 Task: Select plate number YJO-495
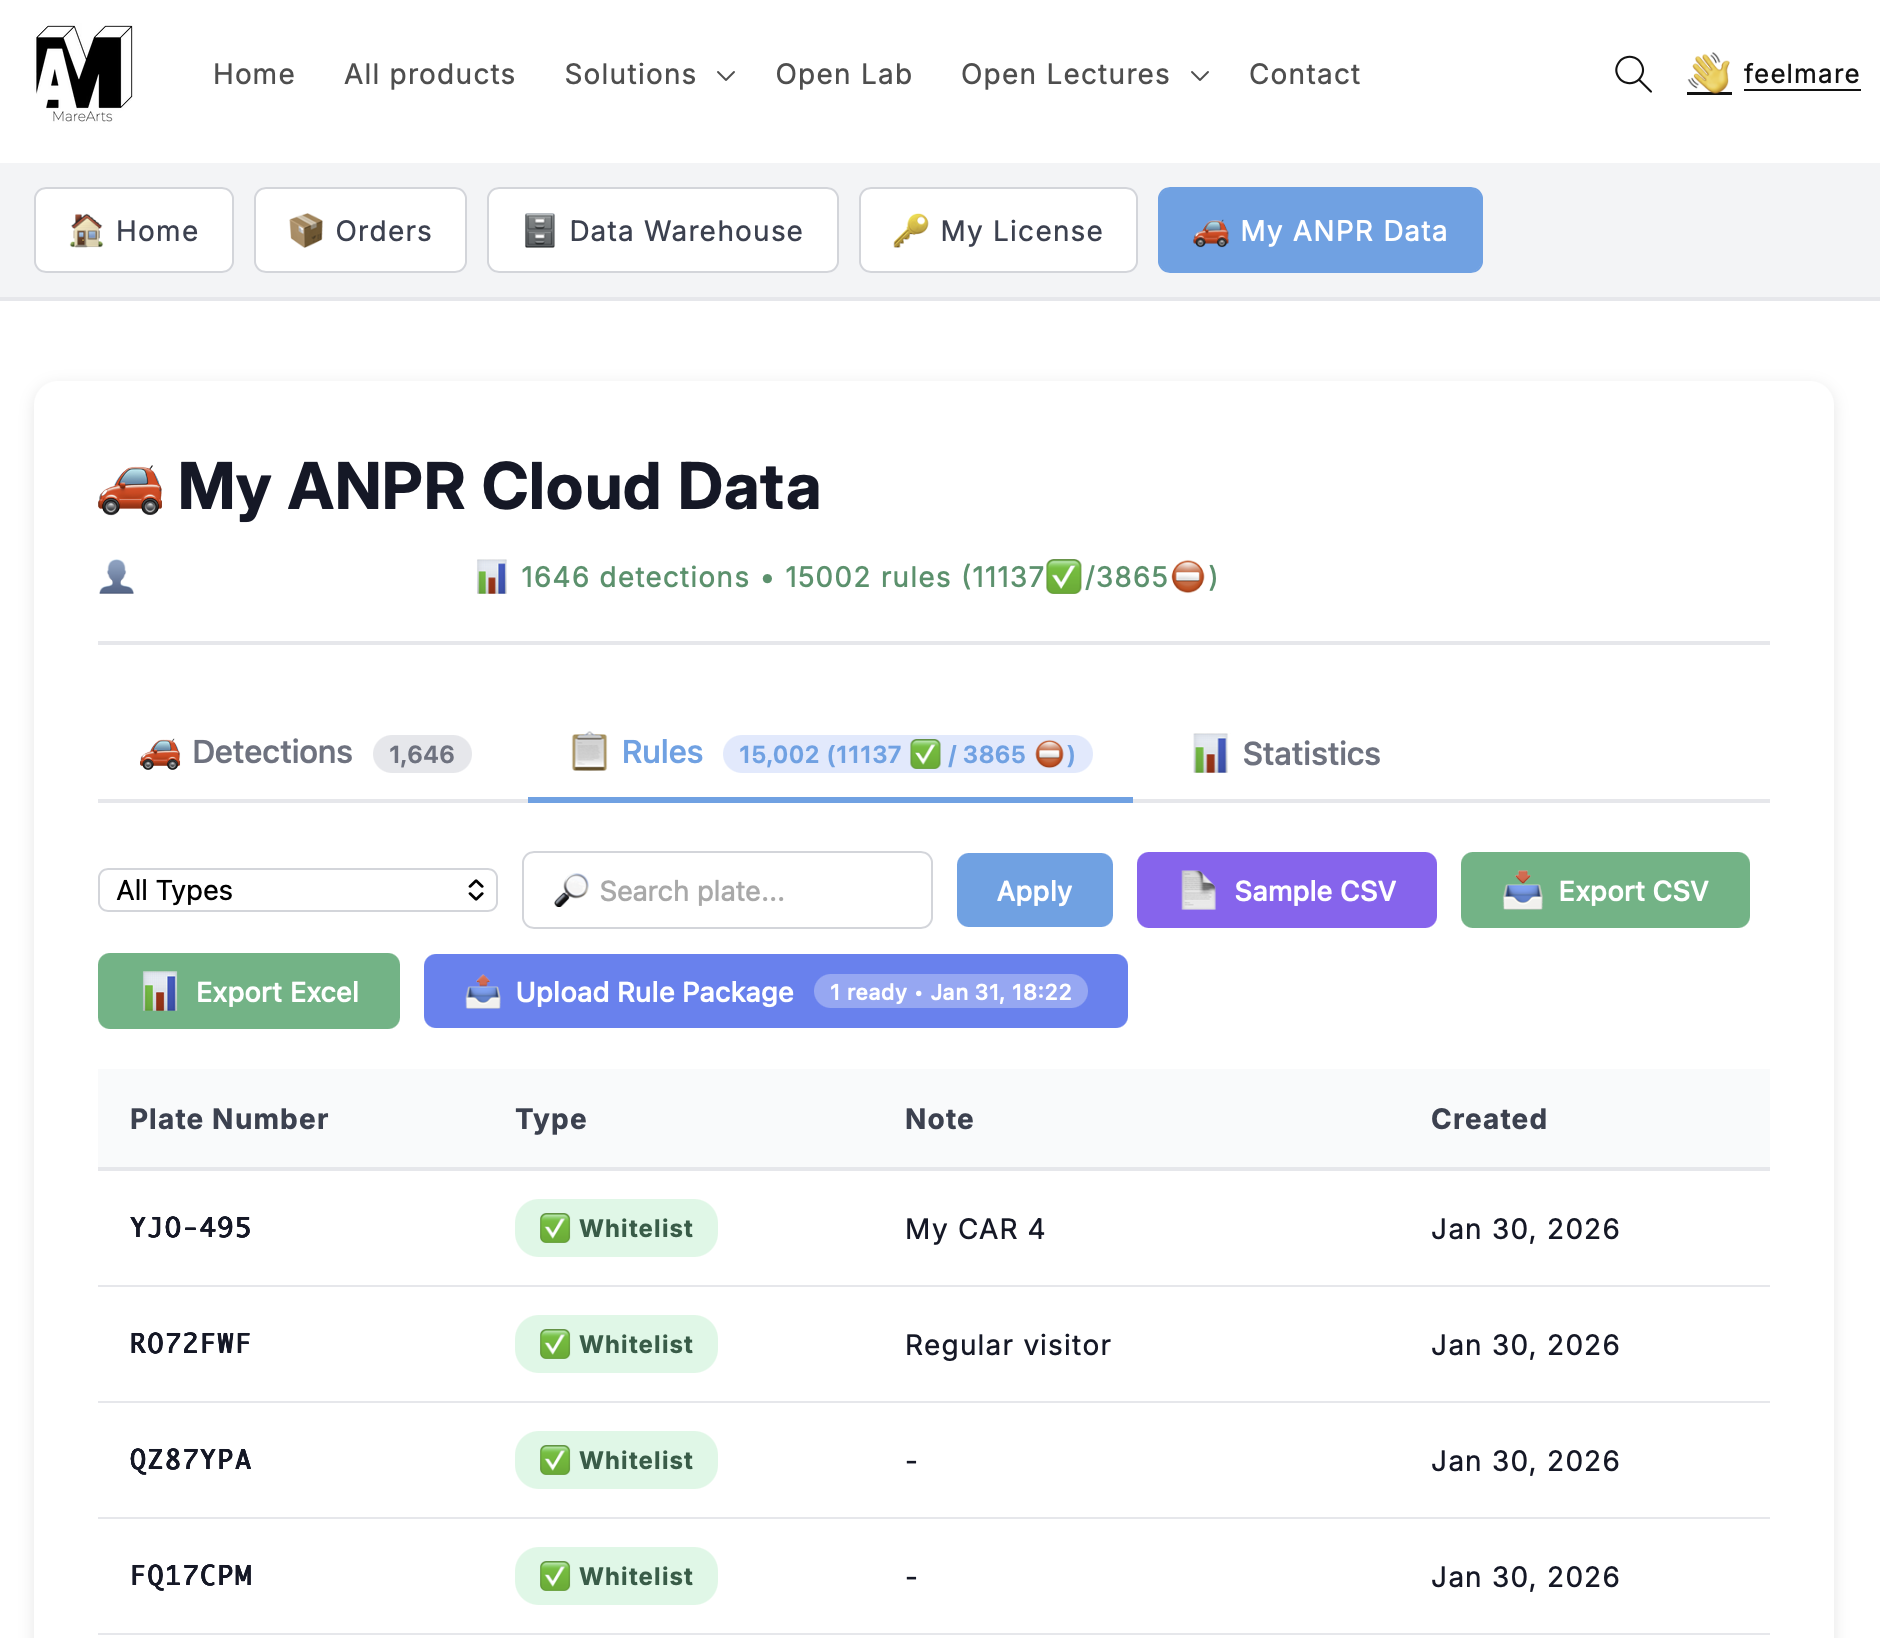[x=191, y=1228]
